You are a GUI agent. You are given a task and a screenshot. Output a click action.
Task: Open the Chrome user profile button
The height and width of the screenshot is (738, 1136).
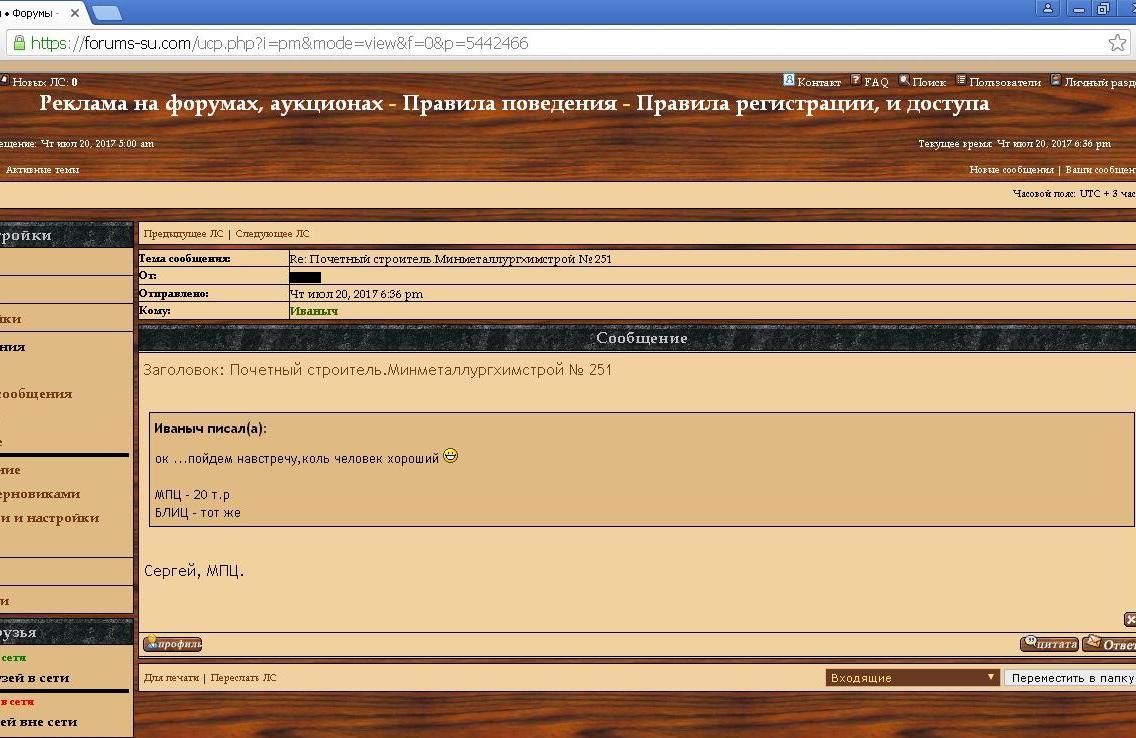tap(1048, 9)
